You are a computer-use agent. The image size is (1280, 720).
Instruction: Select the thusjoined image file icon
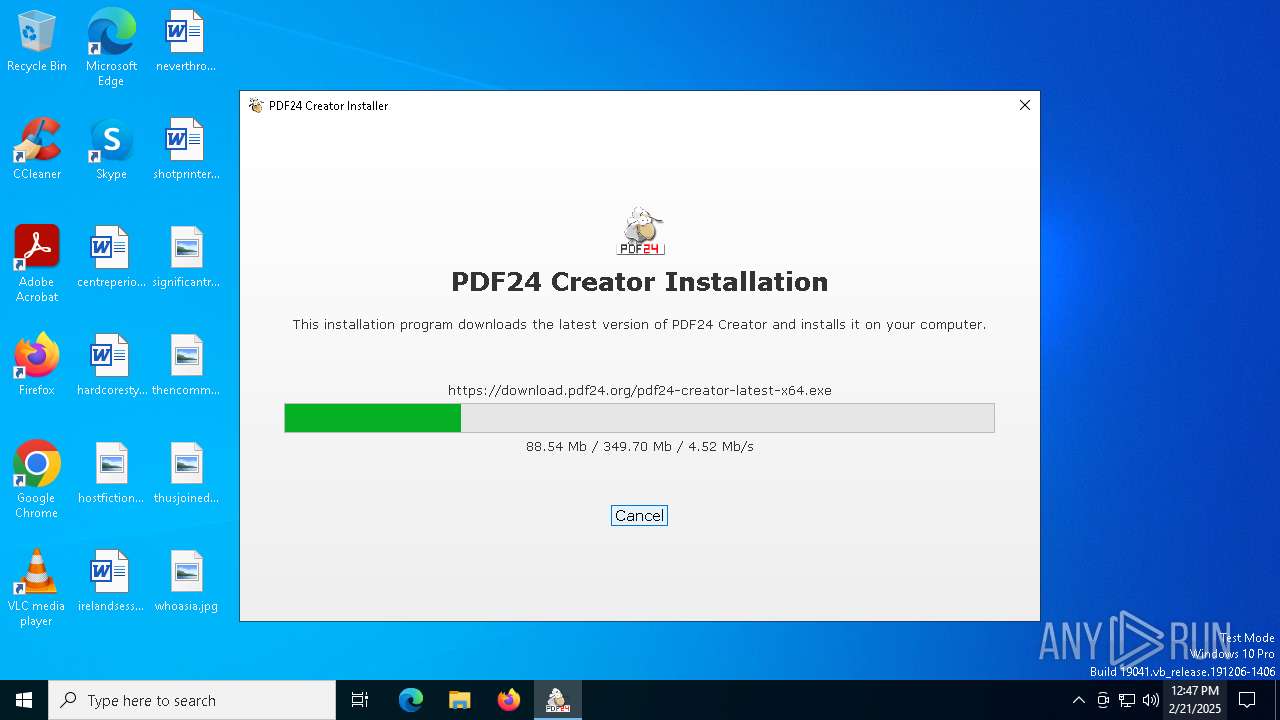pyautogui.click(x=186, y=474)
